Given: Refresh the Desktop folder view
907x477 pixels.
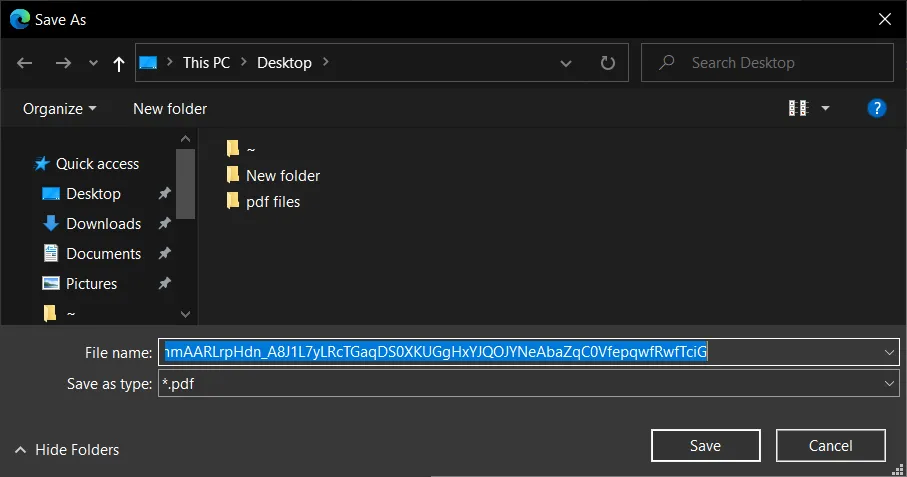Looking at the screenshot, I should (607, 63).
